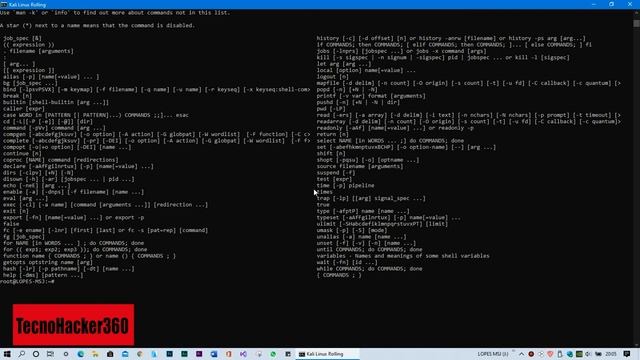The width and height of the screenshot is (640, 360).
Task: Click the 'continue [n]' line
Action: point(22,153)
